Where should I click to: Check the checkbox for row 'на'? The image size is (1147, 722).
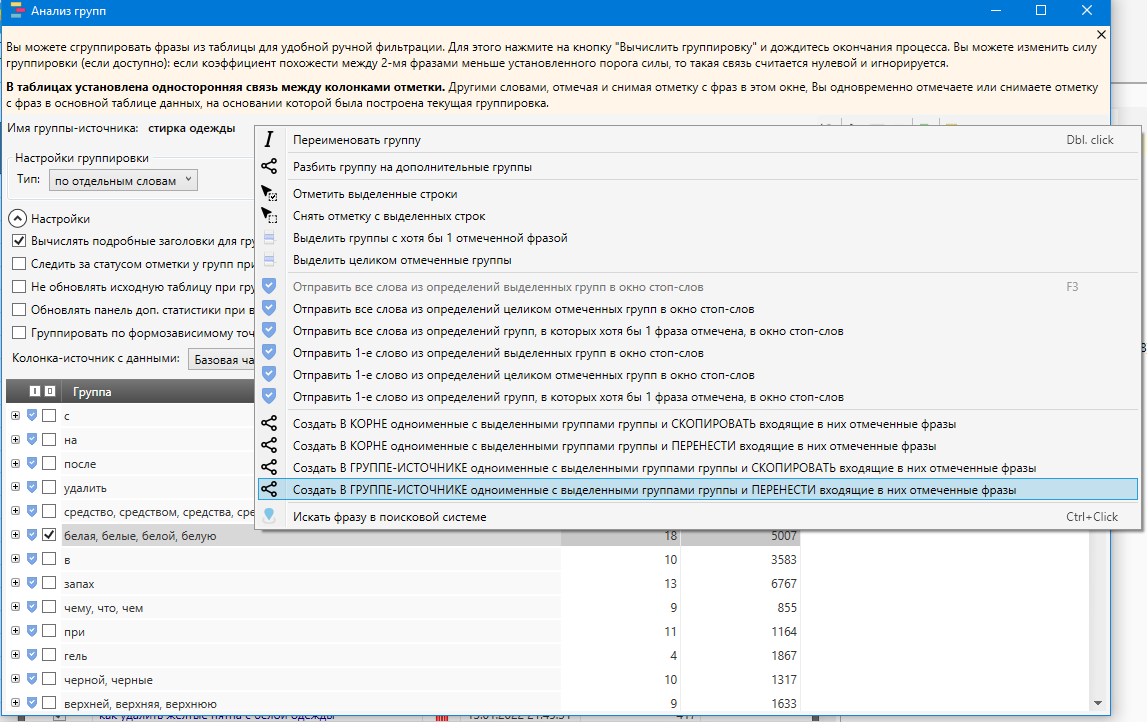coord(49,439)
